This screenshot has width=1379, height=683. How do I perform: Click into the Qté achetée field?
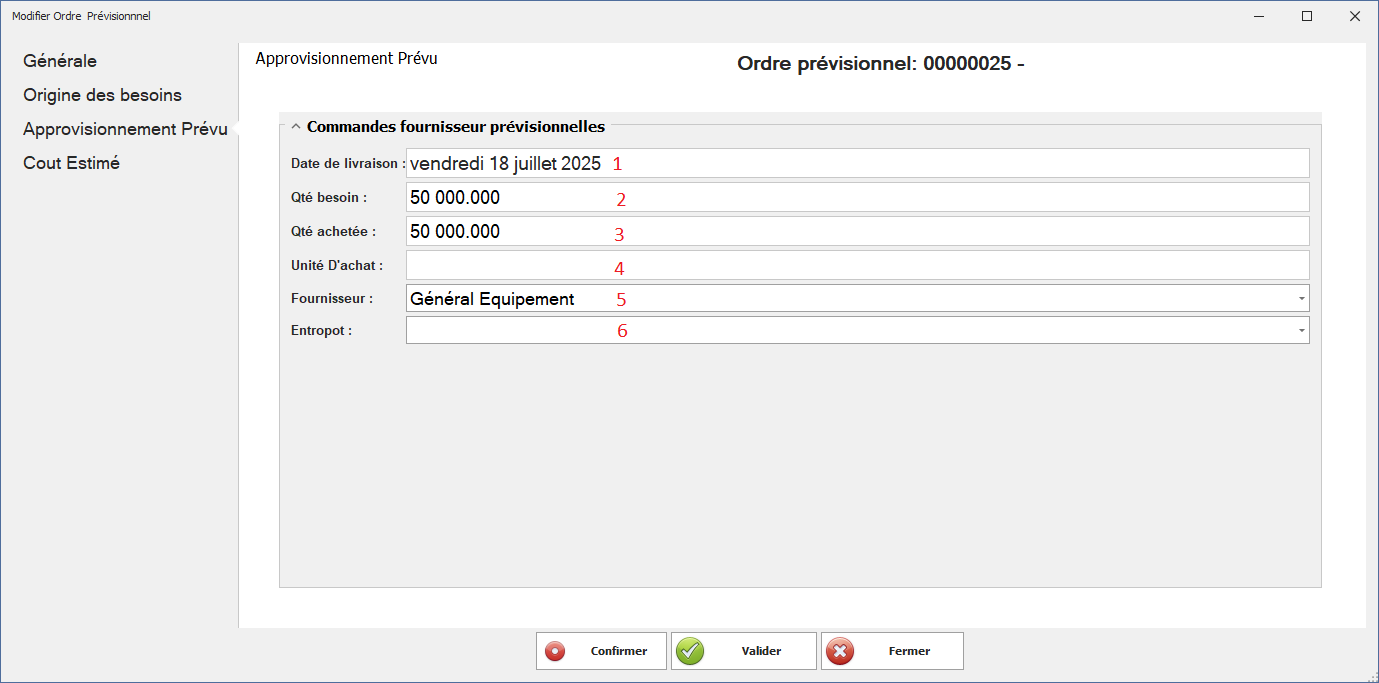(856, 231)
